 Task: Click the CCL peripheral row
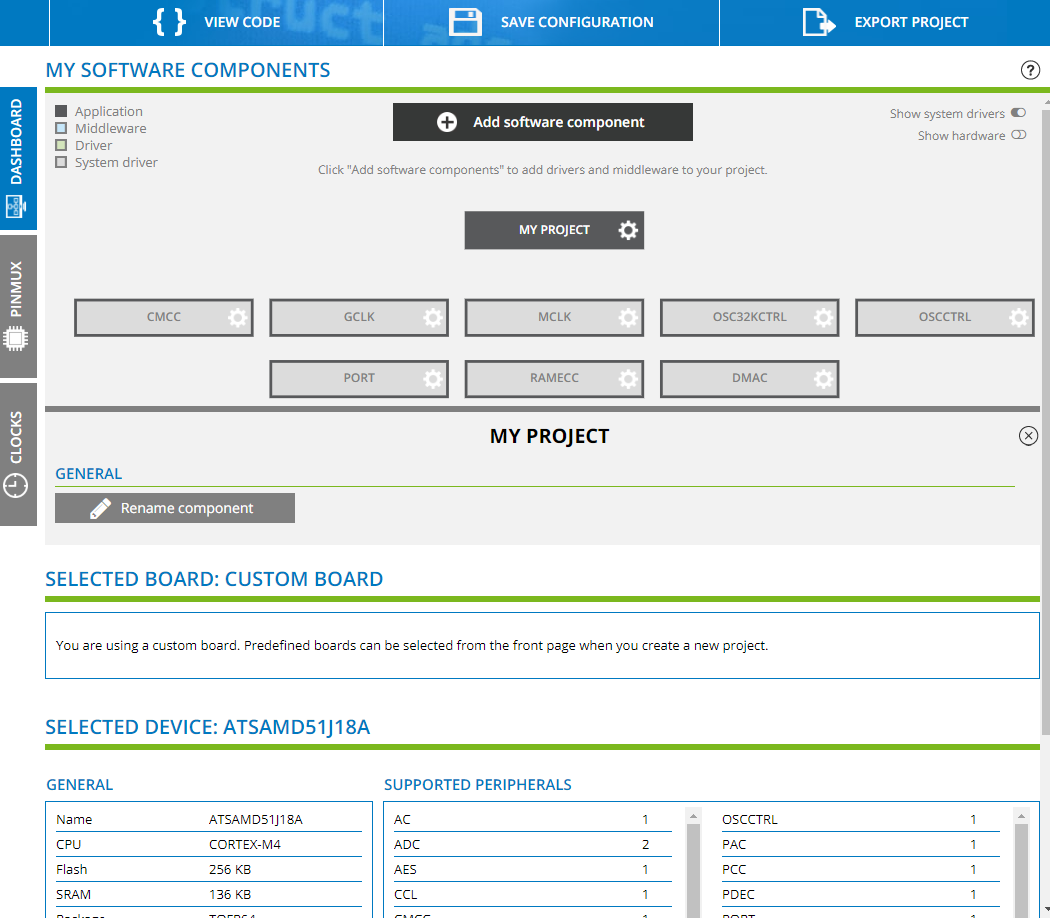[x=532, y=894]
